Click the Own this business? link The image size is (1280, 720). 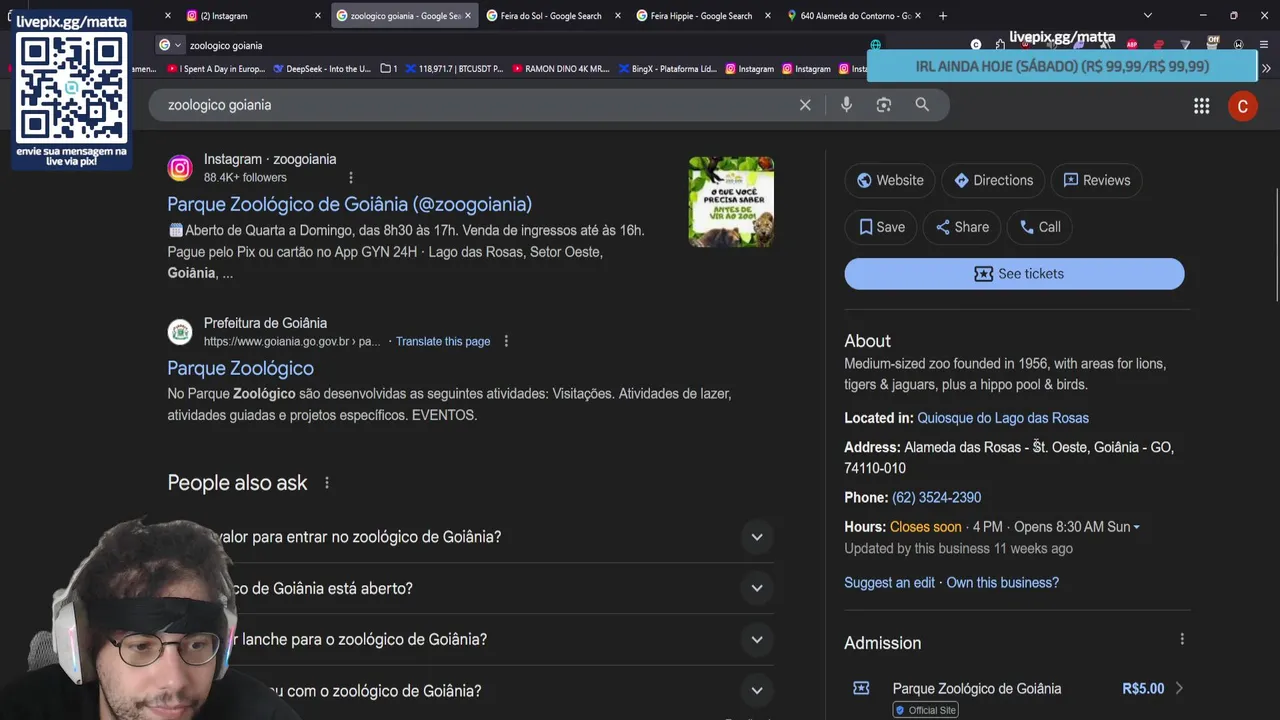tap(1002, 582)
